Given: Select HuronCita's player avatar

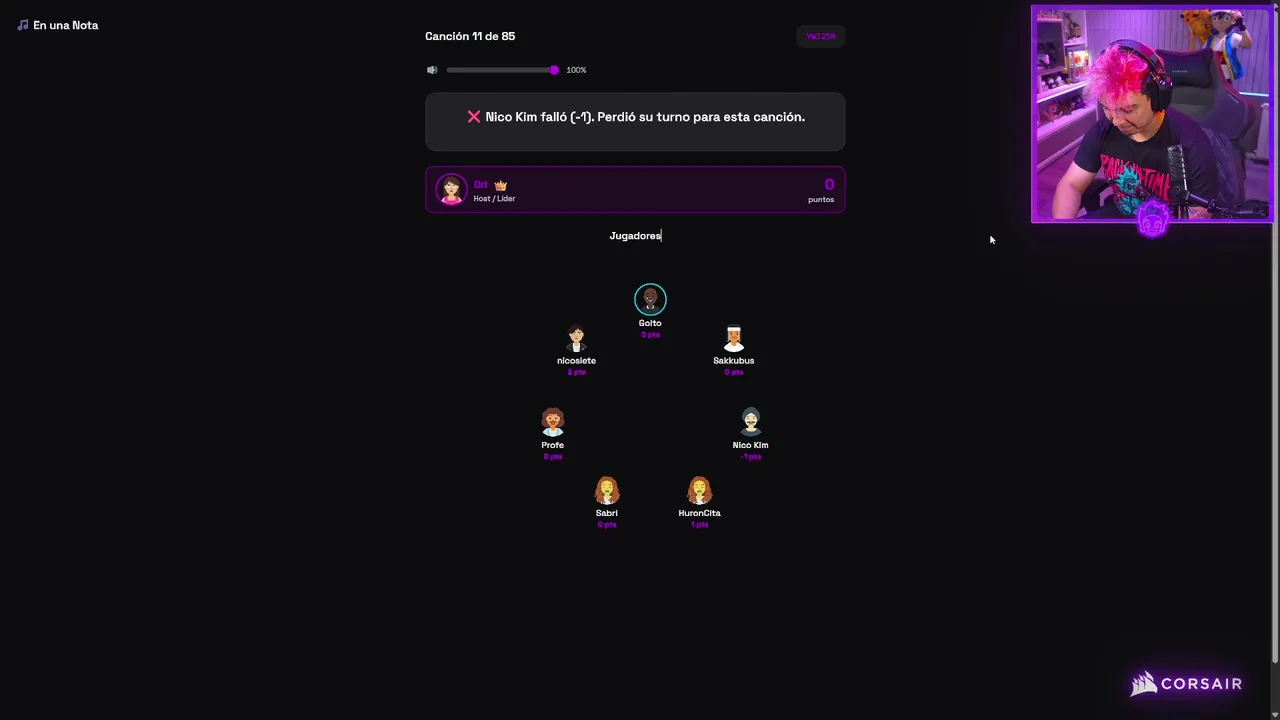Looking at the screenshot, I should (x=699, y=490).
